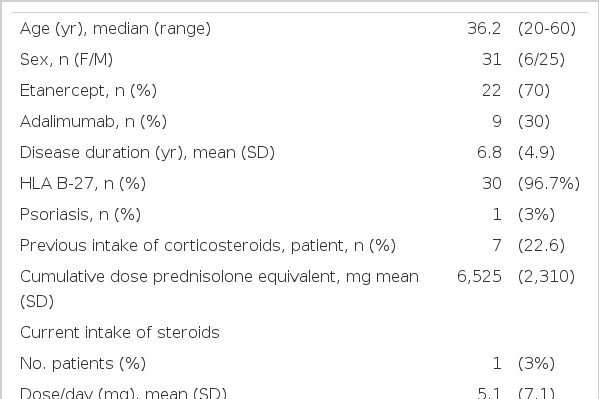Click the 'Psoriasis, n (%)' label
The width and height of the screenshot is (599, 399).
coord(80,214)
